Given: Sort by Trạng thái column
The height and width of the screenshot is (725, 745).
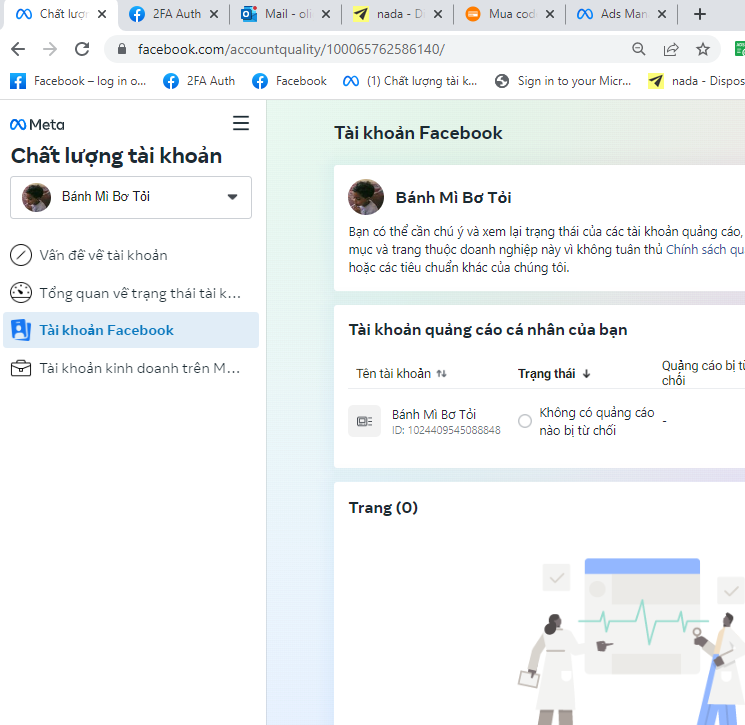Looking at the screenshot, I should tap(554, 373).
